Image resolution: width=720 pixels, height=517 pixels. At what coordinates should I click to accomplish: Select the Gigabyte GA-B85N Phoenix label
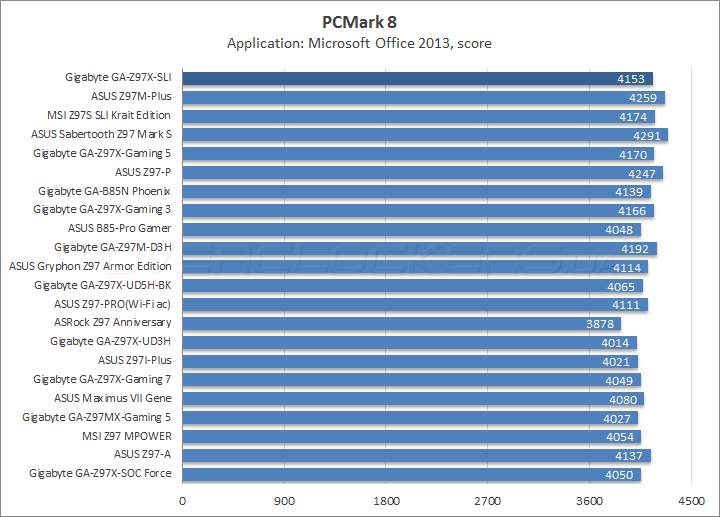pos(104,191)
